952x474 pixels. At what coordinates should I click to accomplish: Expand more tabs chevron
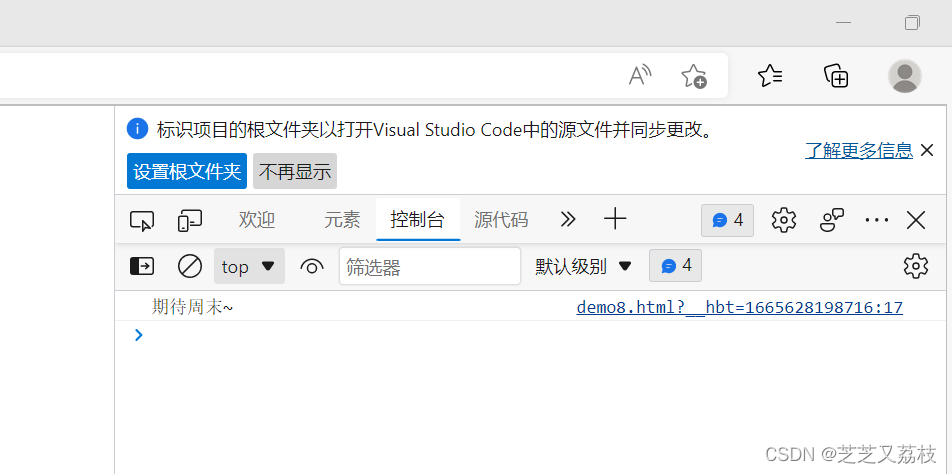pyautogui.click(x=568, y=219)
